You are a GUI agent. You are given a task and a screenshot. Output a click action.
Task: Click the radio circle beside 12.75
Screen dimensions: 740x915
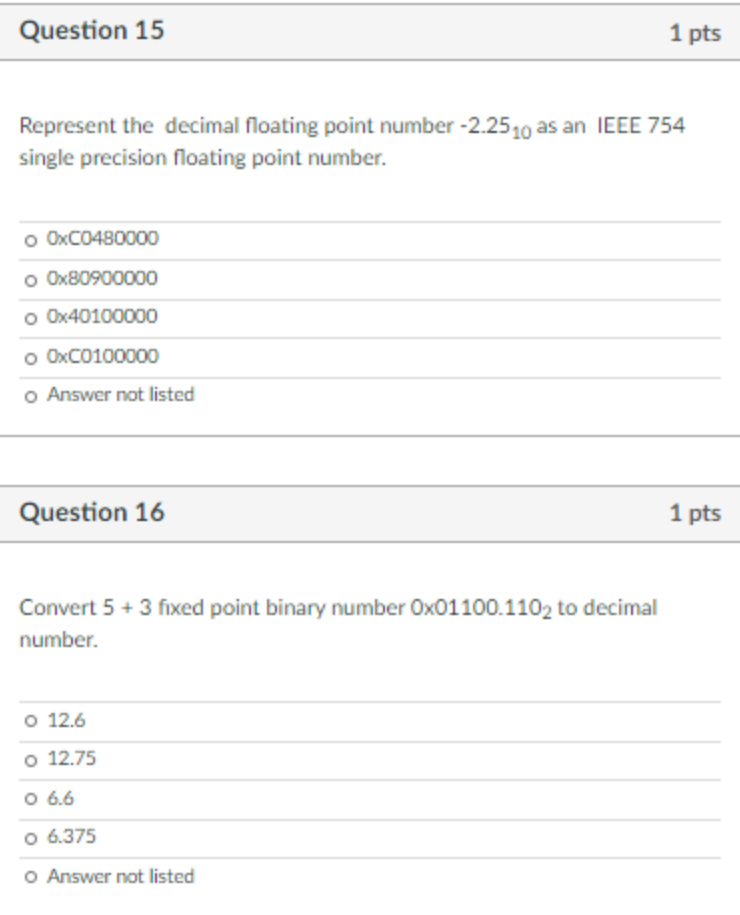30,760
